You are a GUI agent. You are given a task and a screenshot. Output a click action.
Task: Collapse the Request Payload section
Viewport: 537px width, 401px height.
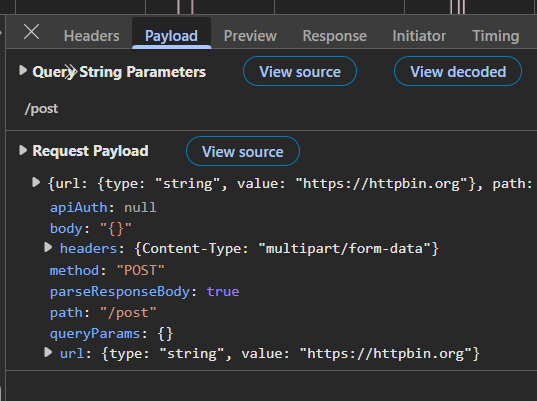23,150
